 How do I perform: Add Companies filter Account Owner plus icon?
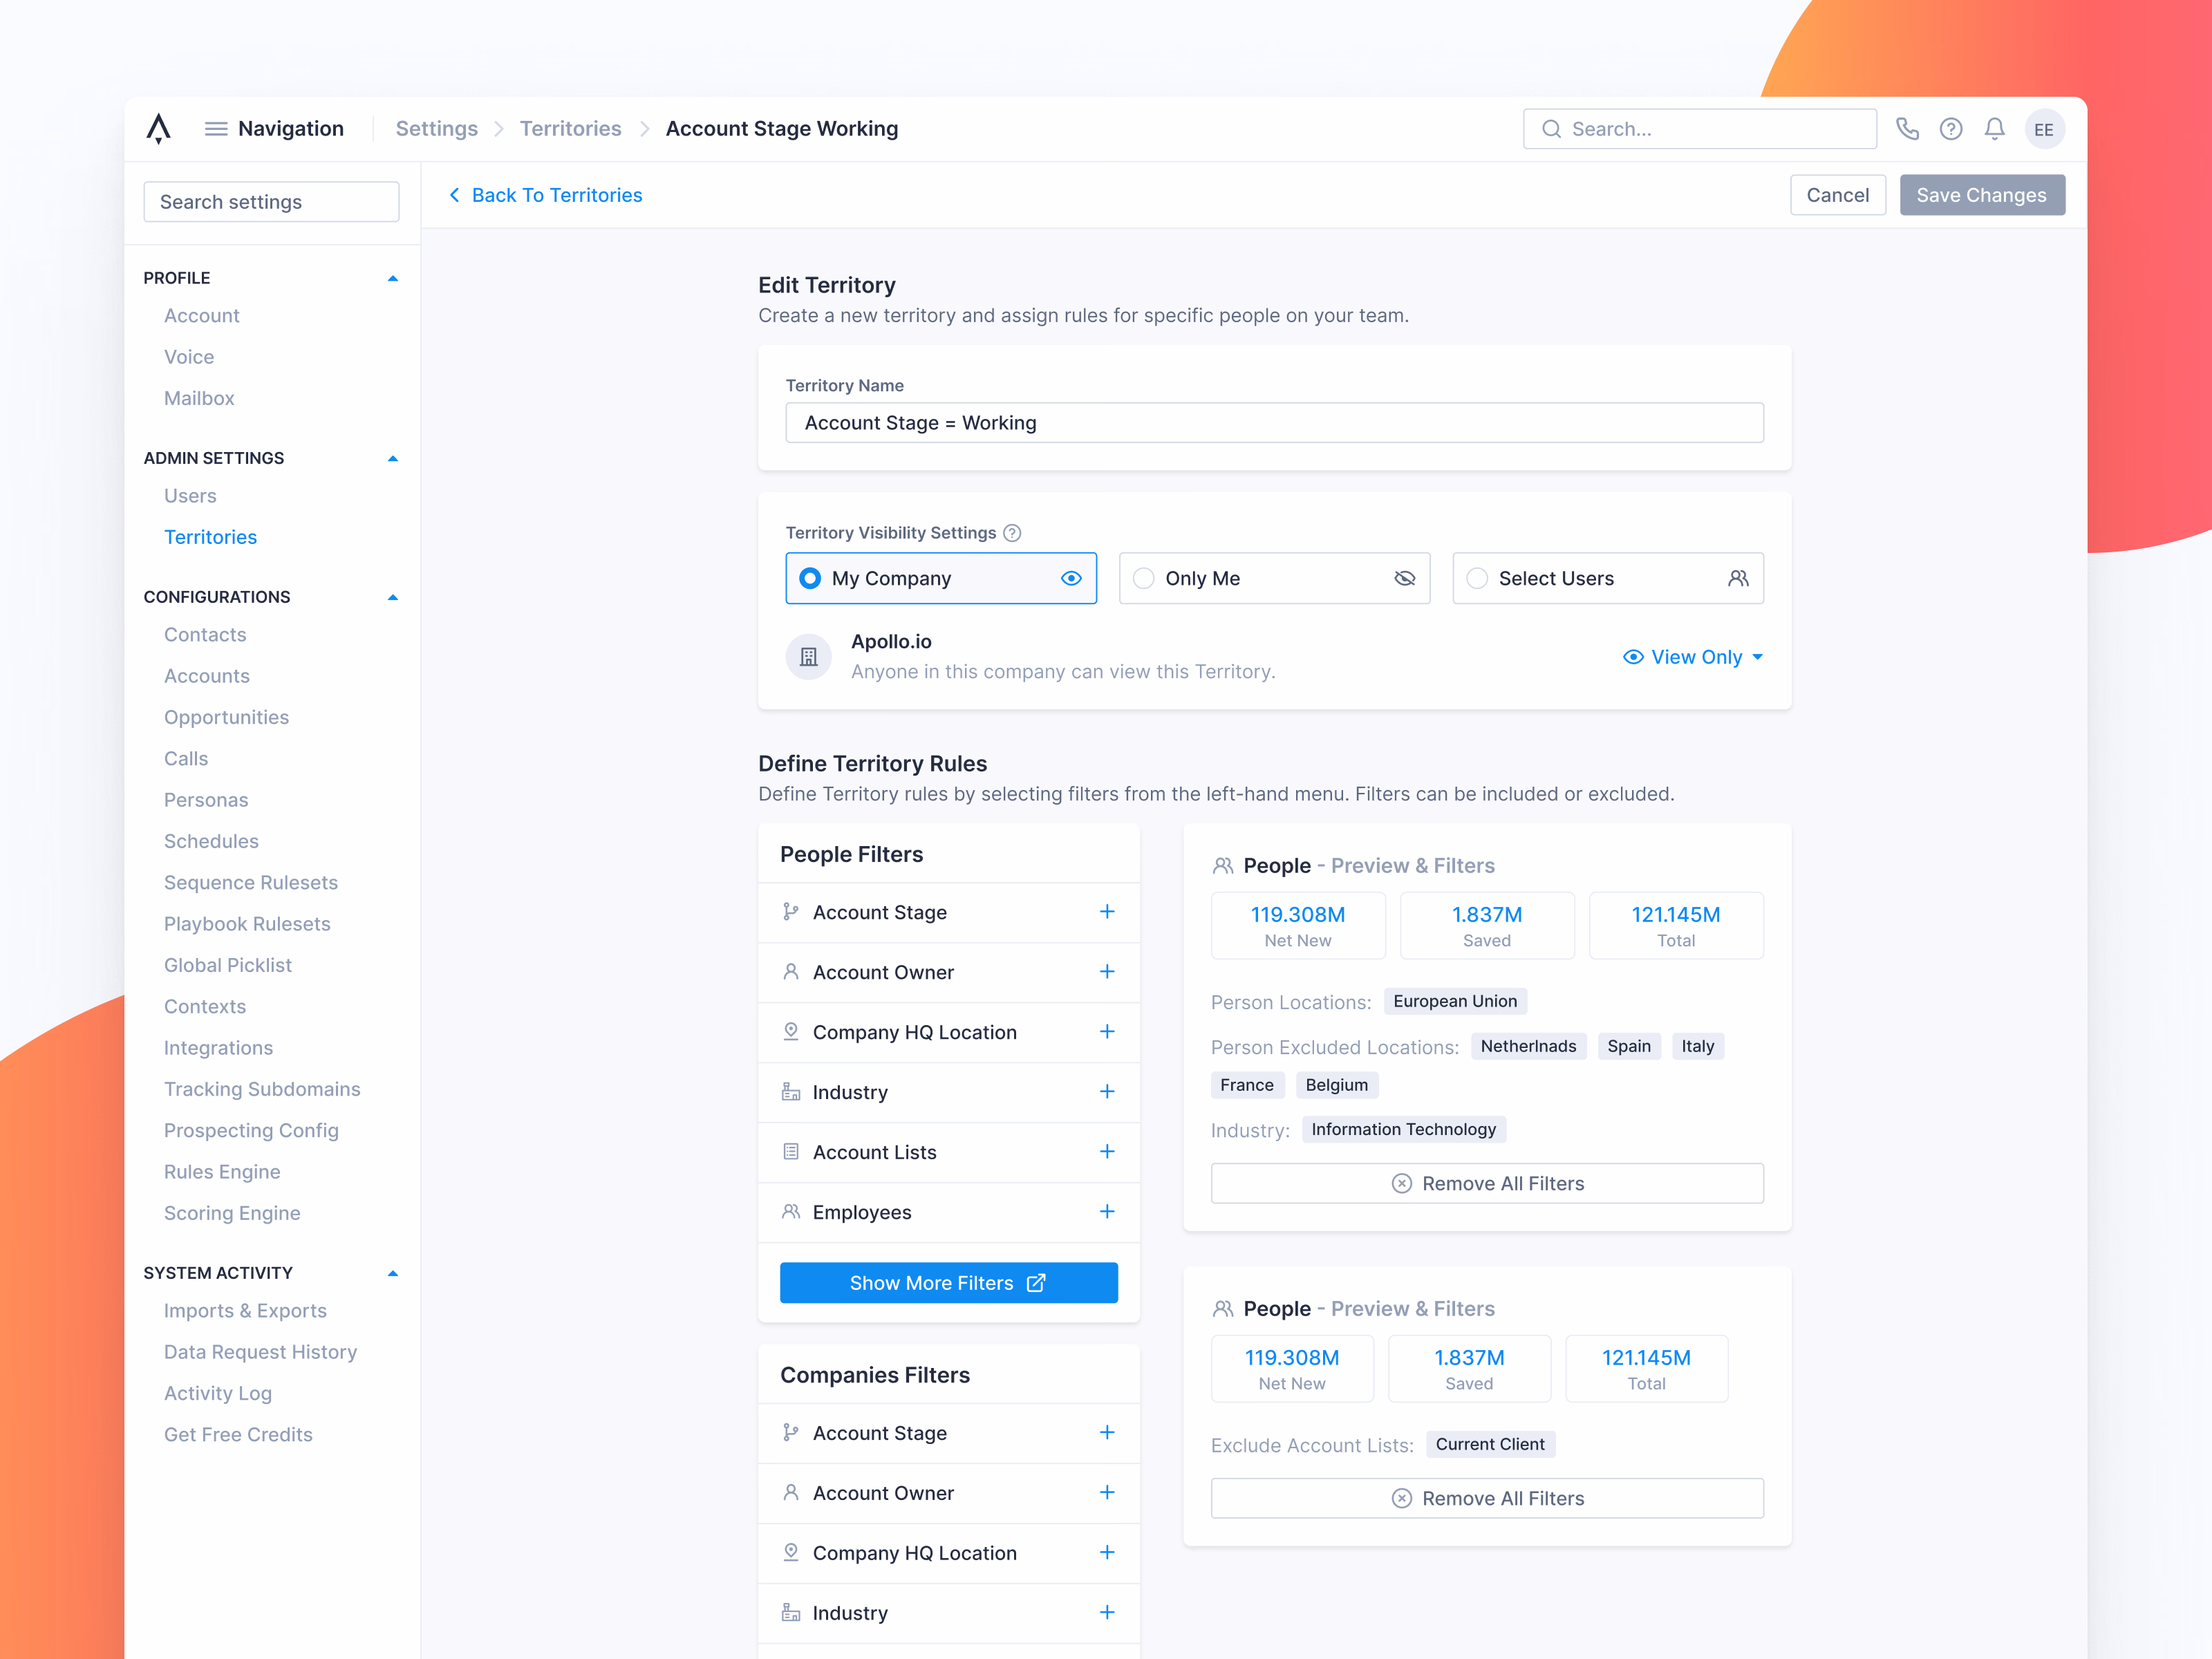[1107, 1492]
